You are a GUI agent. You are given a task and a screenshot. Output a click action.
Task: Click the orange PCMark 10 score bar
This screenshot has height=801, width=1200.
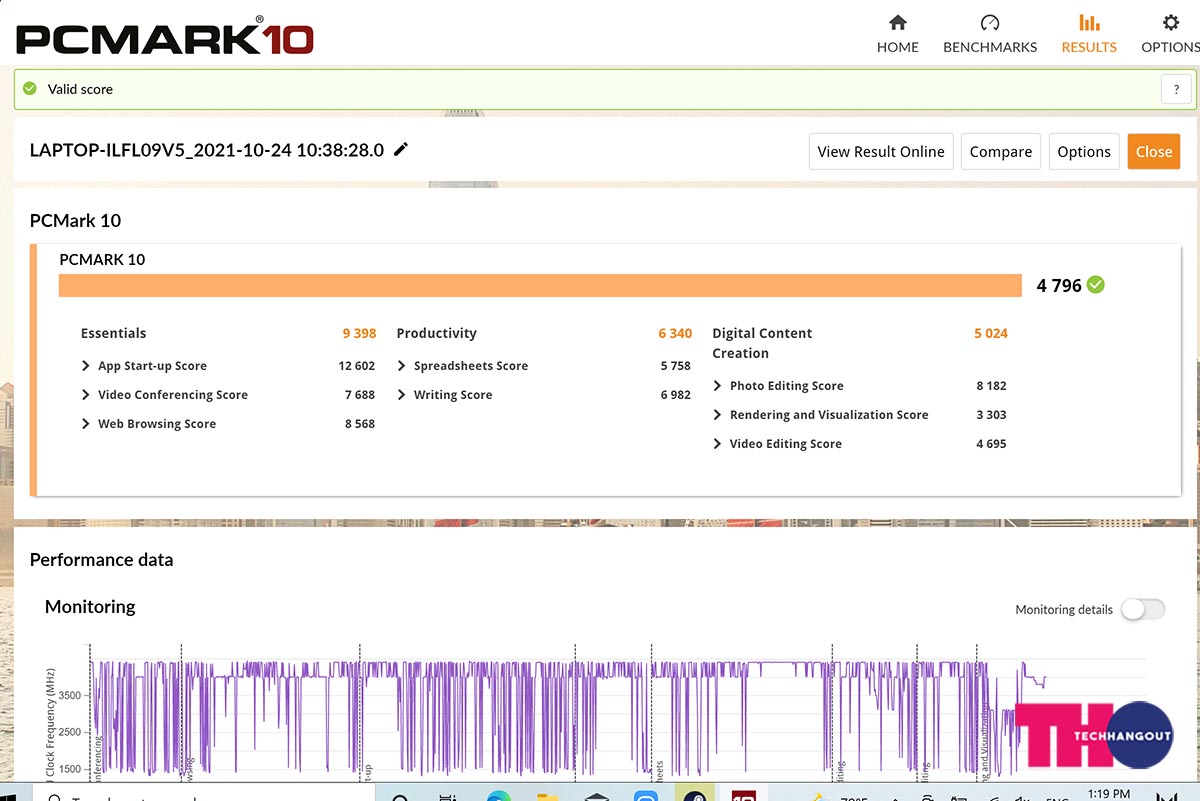(540, 285)
